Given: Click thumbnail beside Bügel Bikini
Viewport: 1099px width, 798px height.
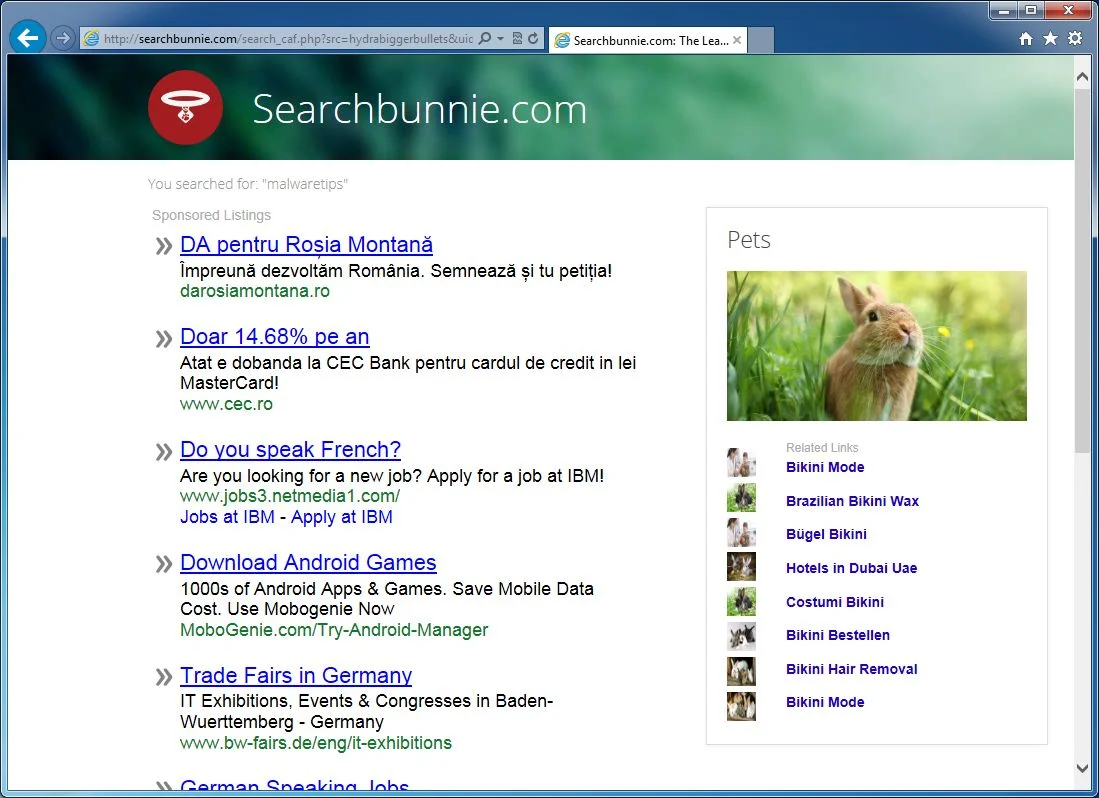Looking at the screenshot, I should (742, 532).
